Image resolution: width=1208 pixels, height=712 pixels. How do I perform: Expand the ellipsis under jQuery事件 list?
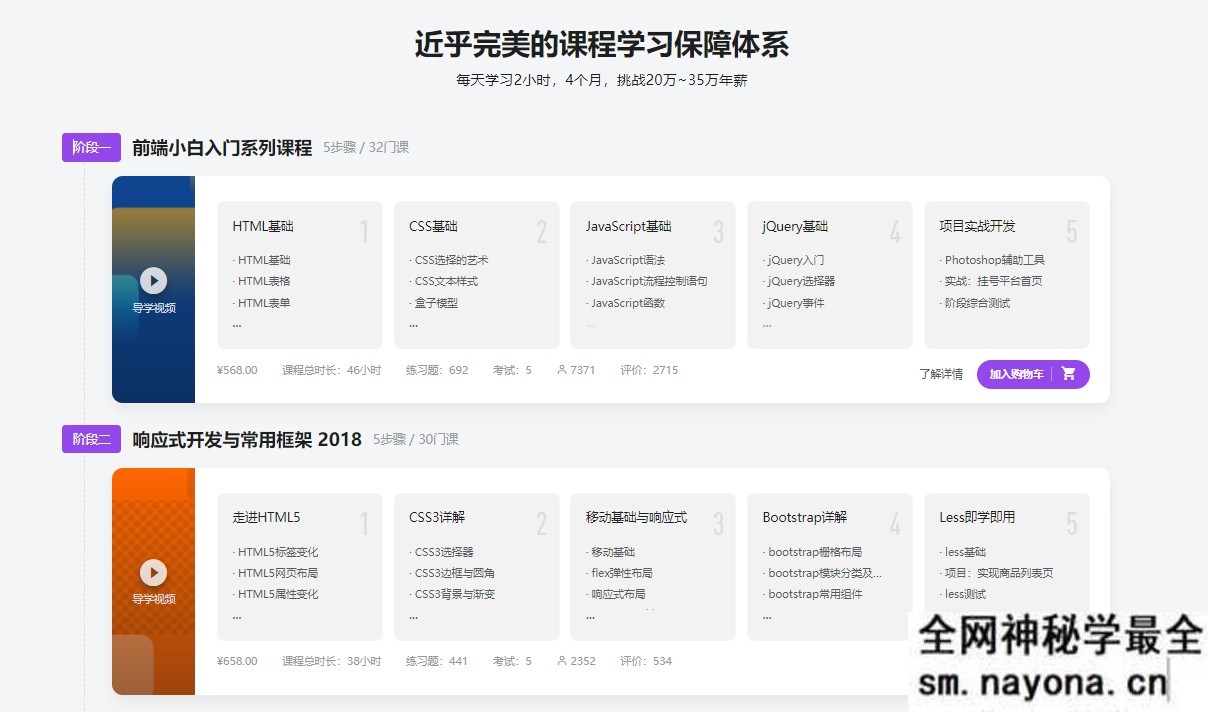click(767, 325)
